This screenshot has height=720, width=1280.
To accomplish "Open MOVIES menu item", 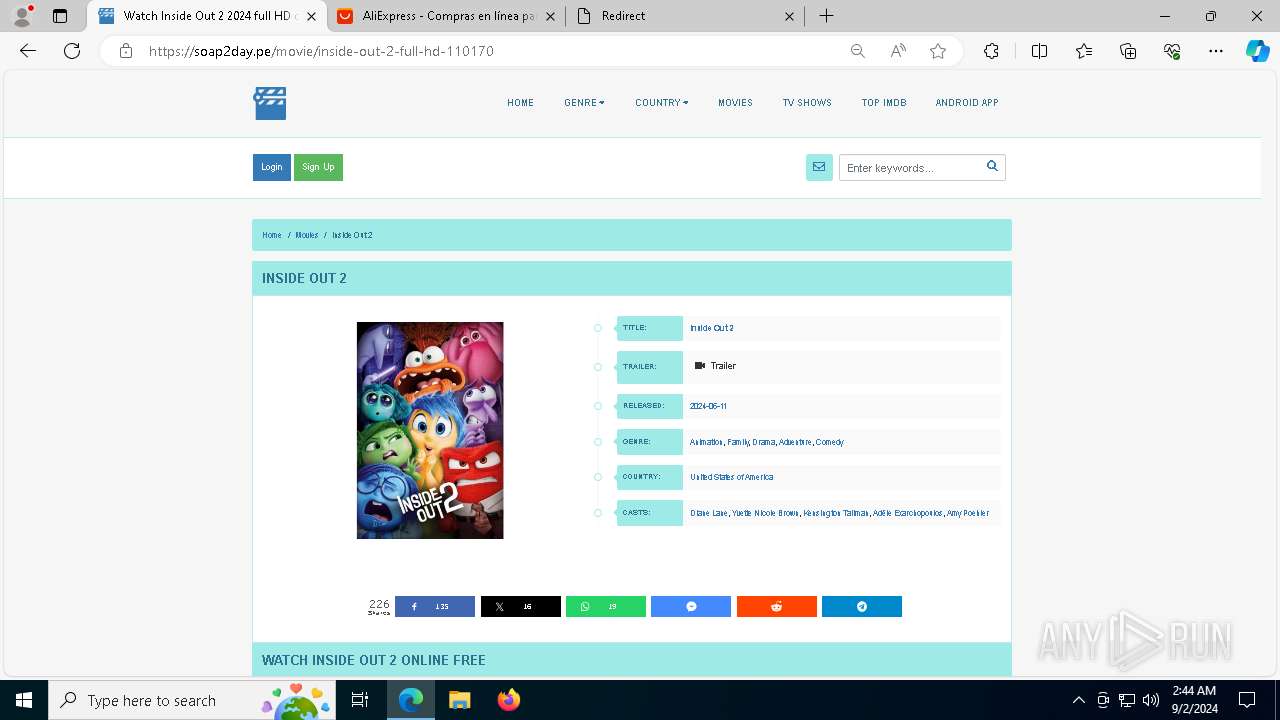I will 735,103.
